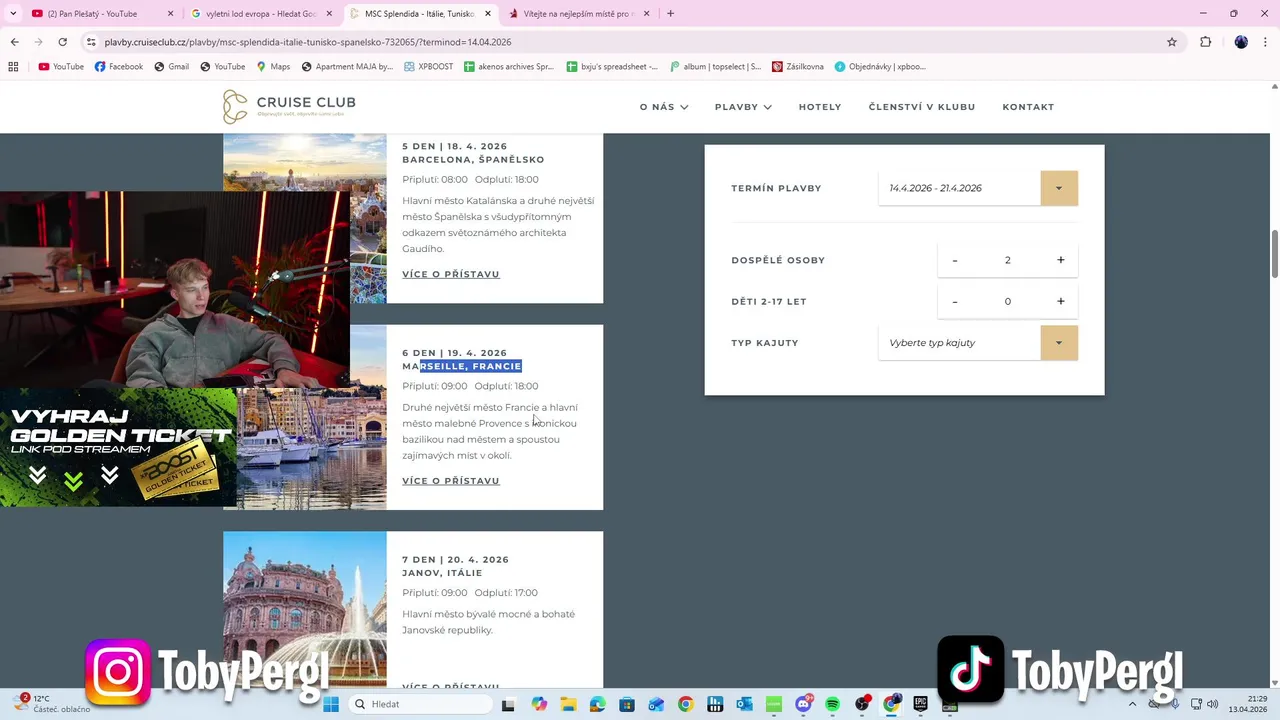This screenshot has width=1280, height=720.
Task: Go back to previous page
Action: 14,42
